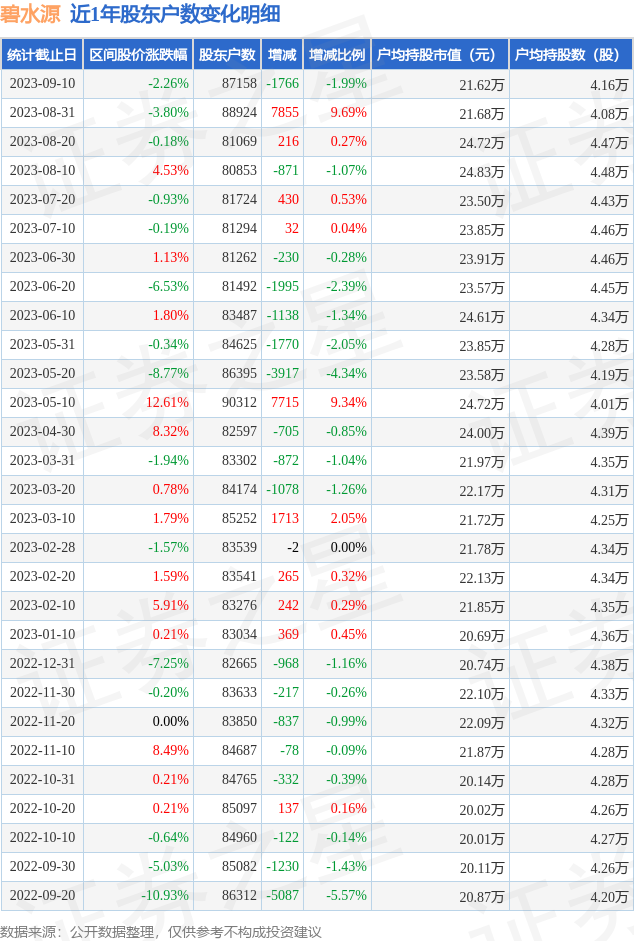The image size is (634, 941).
Task: Select date cell 2022-10-10
Action: (x=43, y=838)
